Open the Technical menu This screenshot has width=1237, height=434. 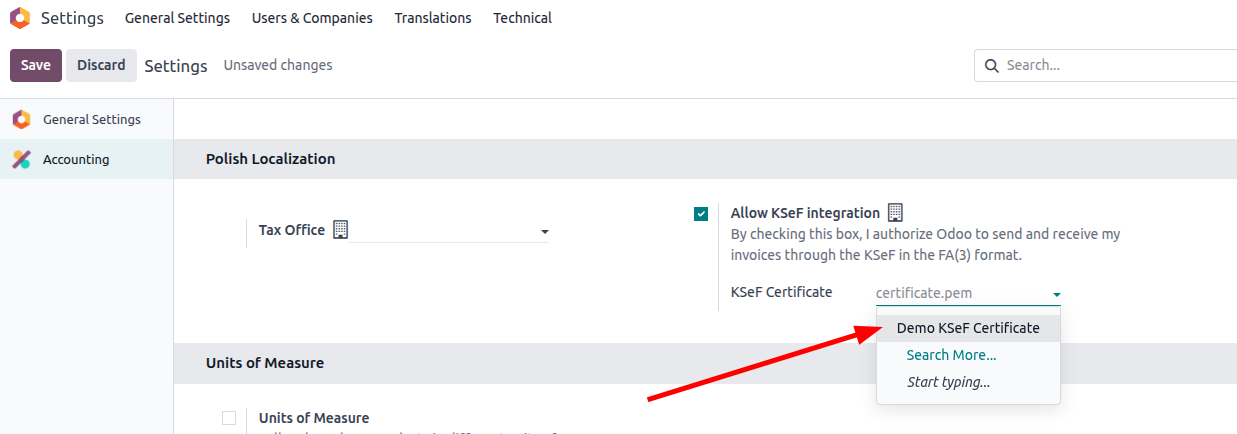(522, 18)
